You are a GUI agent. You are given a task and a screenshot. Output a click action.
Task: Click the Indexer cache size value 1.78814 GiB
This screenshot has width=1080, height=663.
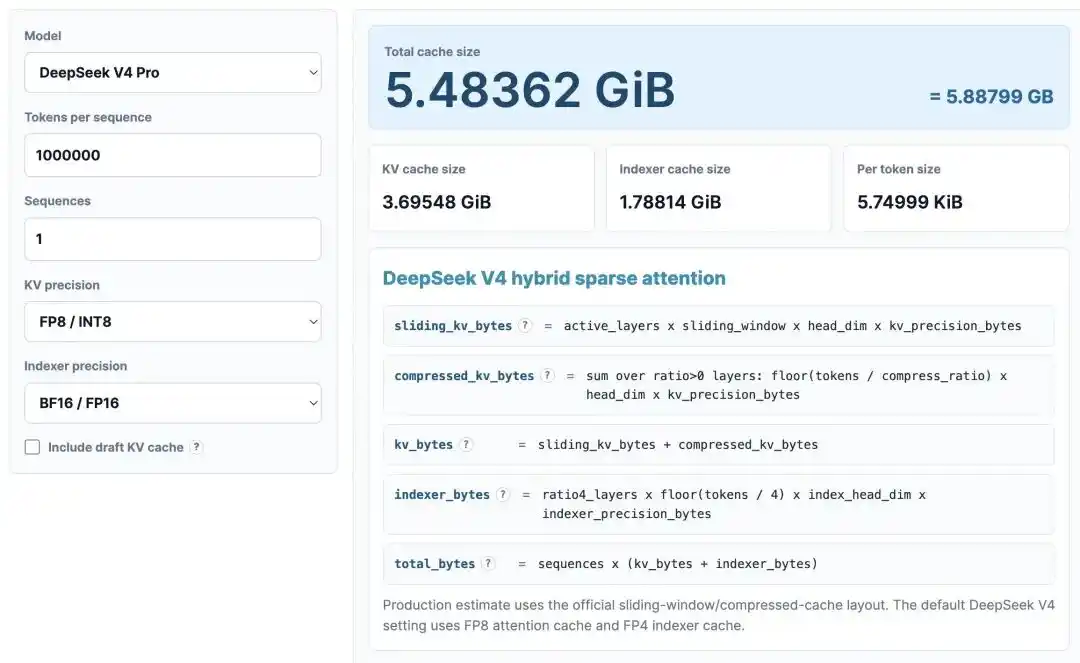point(670,202)
